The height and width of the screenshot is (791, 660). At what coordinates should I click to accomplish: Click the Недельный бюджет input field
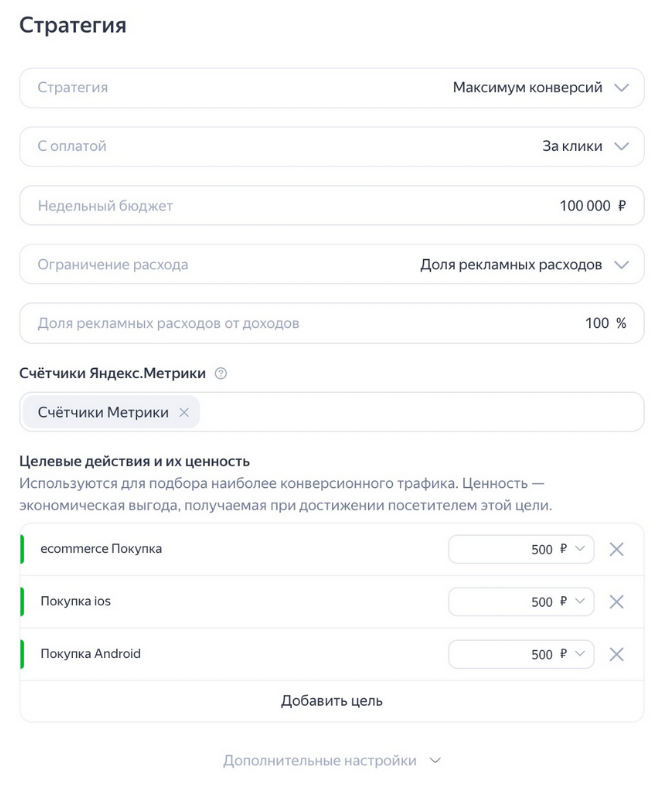click(x=331, y=206)
